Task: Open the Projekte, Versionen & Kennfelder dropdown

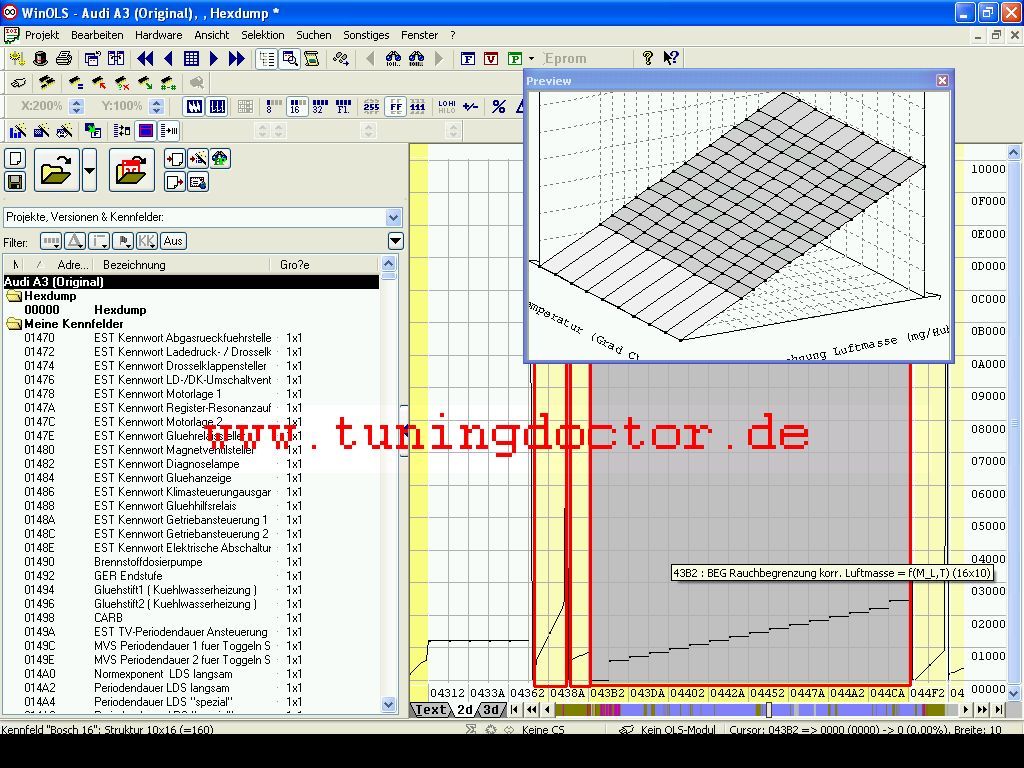Action: 393,217
